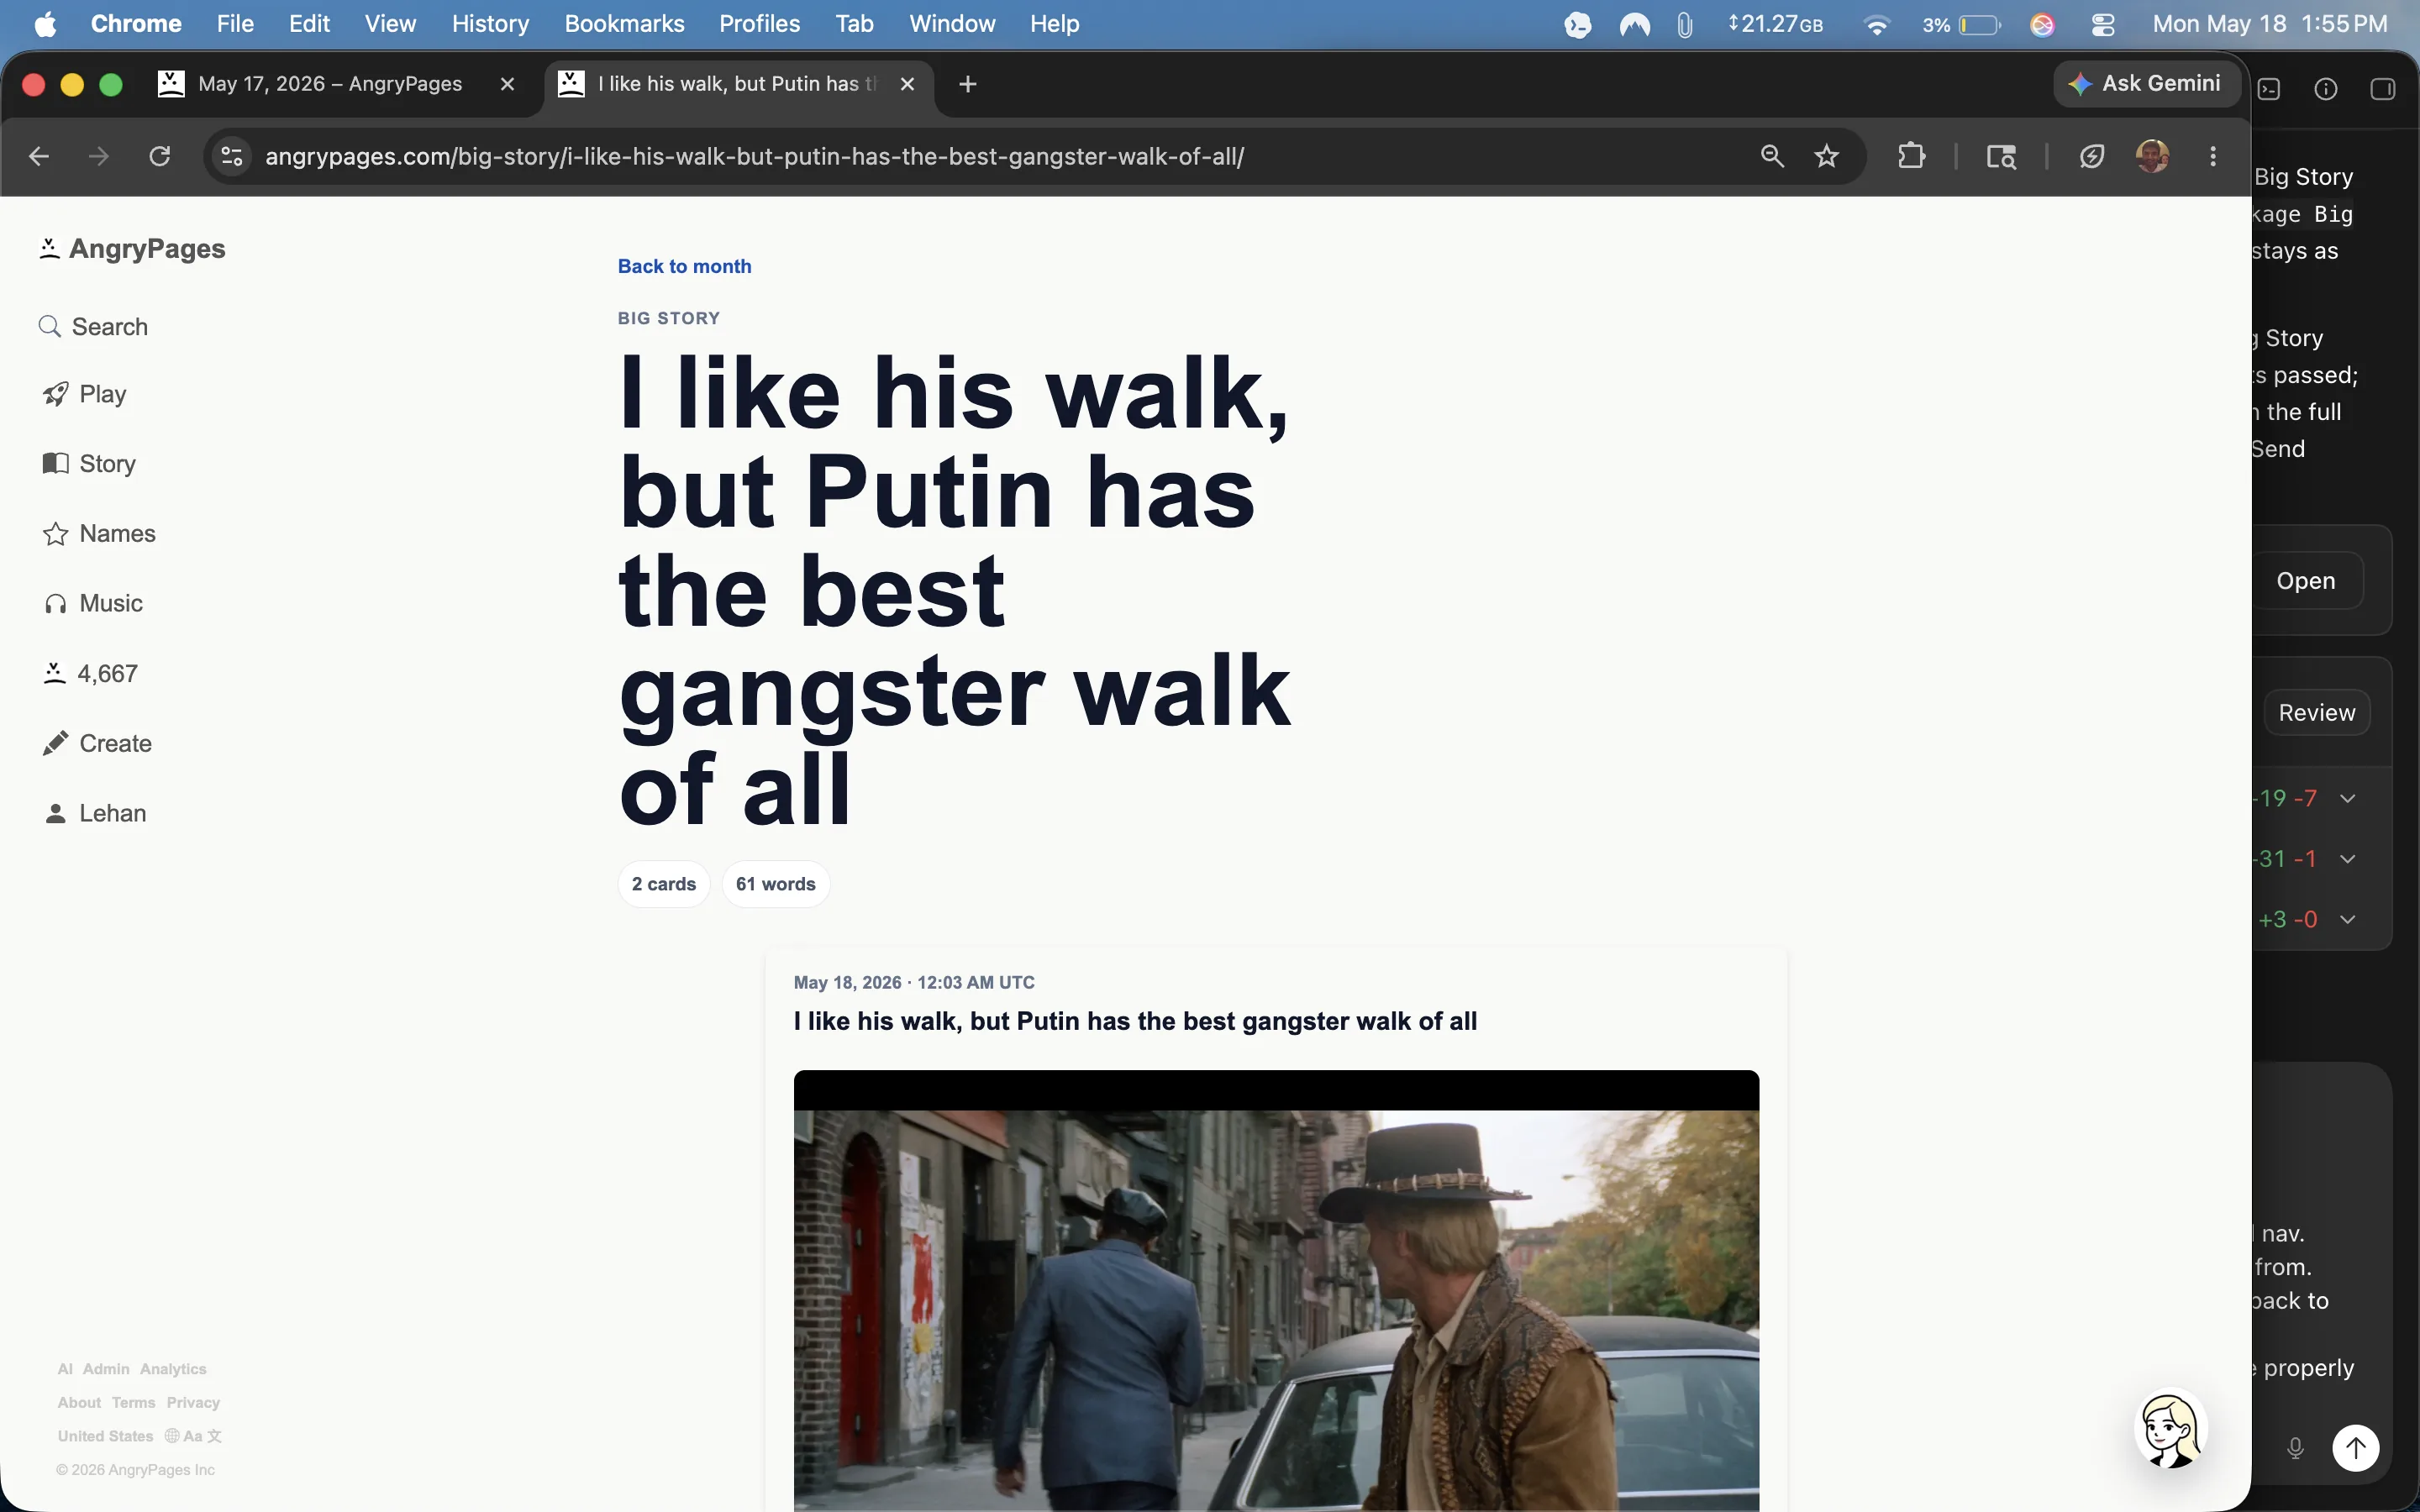The height and width of the screenshot is (1512, 2420).
Task: Click the AngryPages logo in sidebar
Action: pyautogui.click(x=132, y=249)
